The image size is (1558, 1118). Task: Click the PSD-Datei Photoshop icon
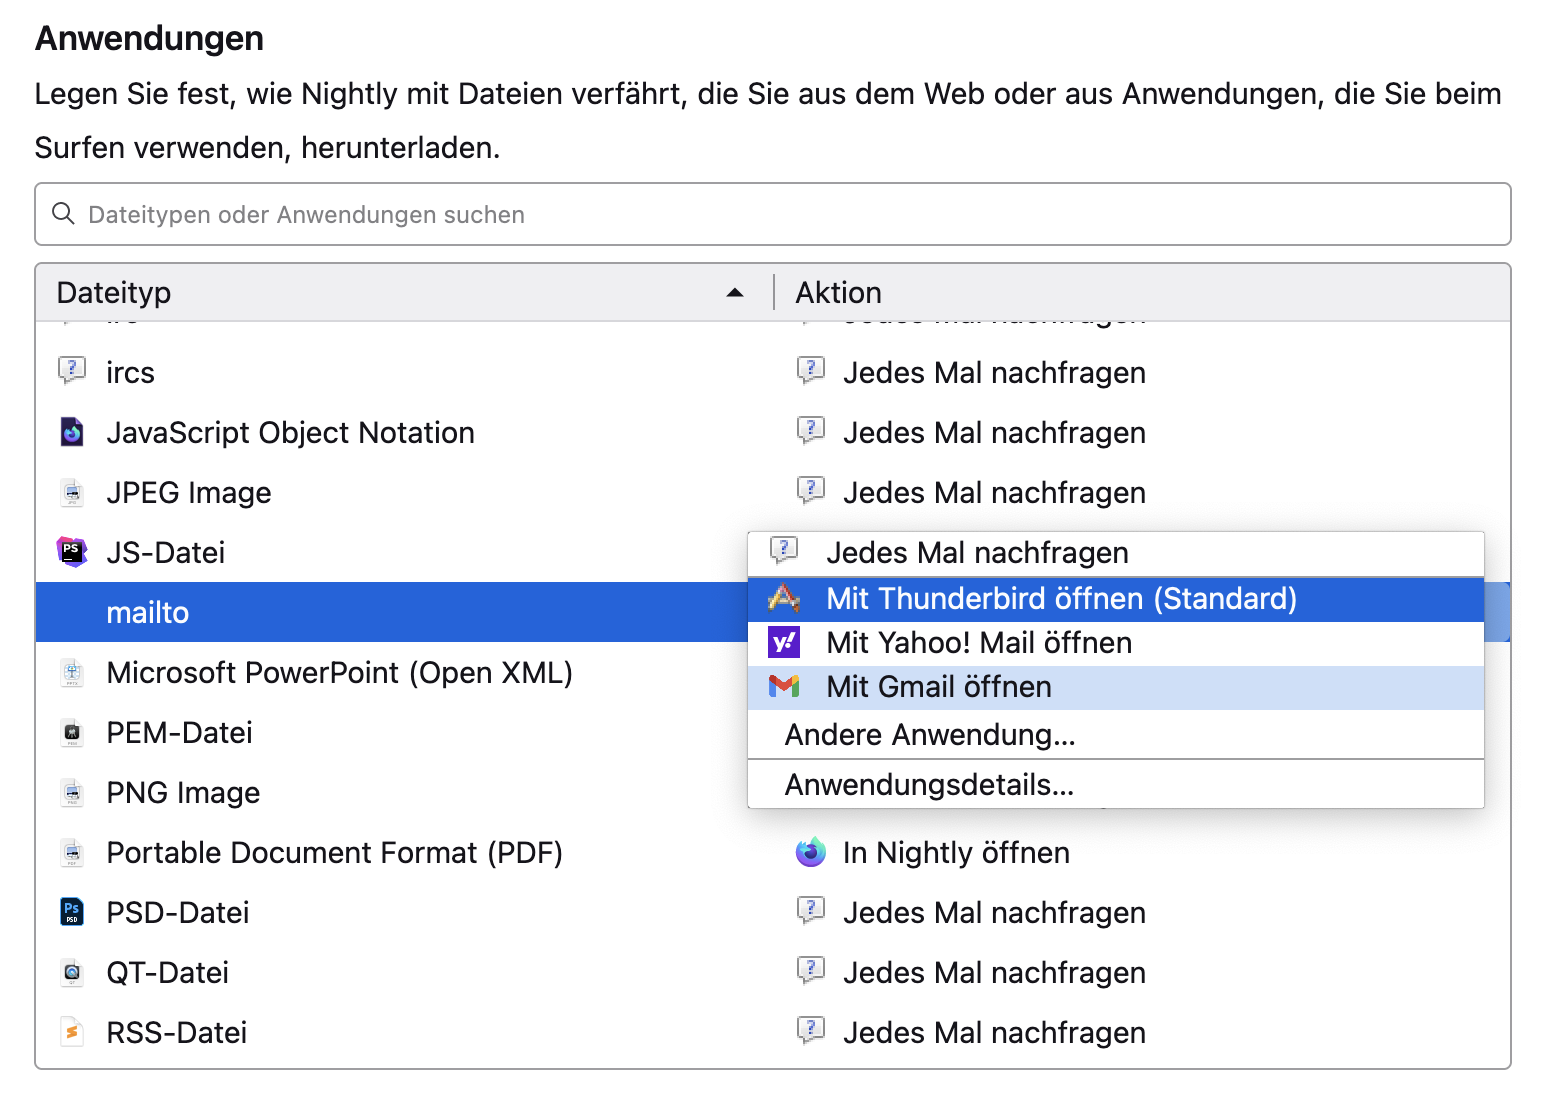[x=72, y=912]
